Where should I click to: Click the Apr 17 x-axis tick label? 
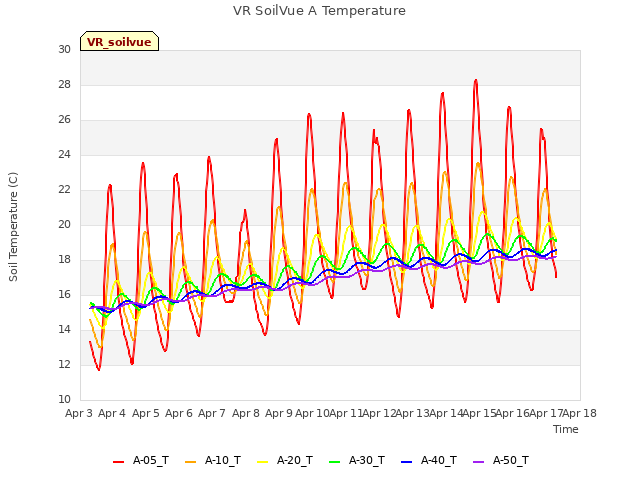tap(547, 413)
